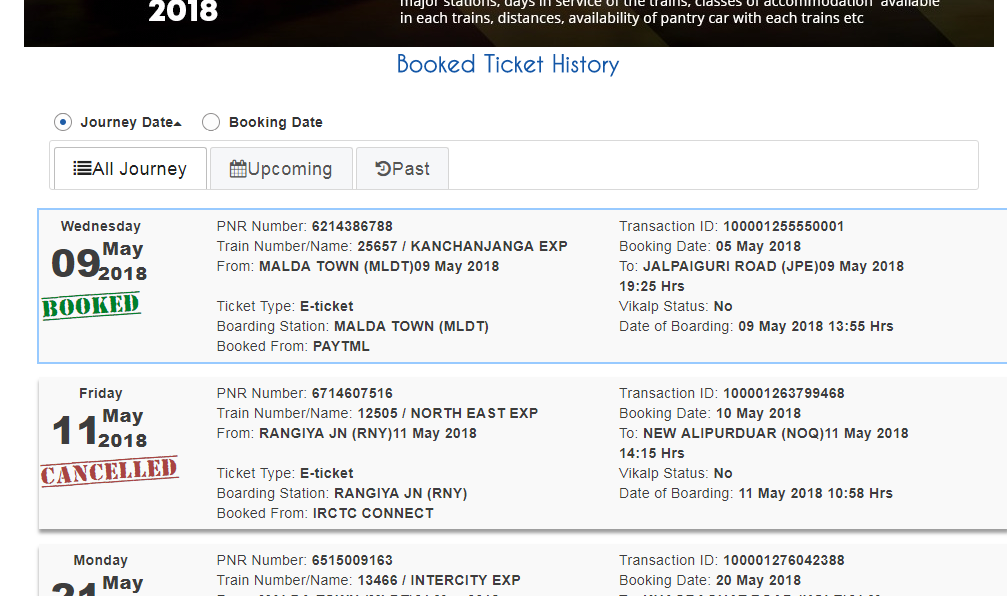This screenshot has width=1007, height=596.
Task: Click the Booked Ticket History heading
Action: 507,65
